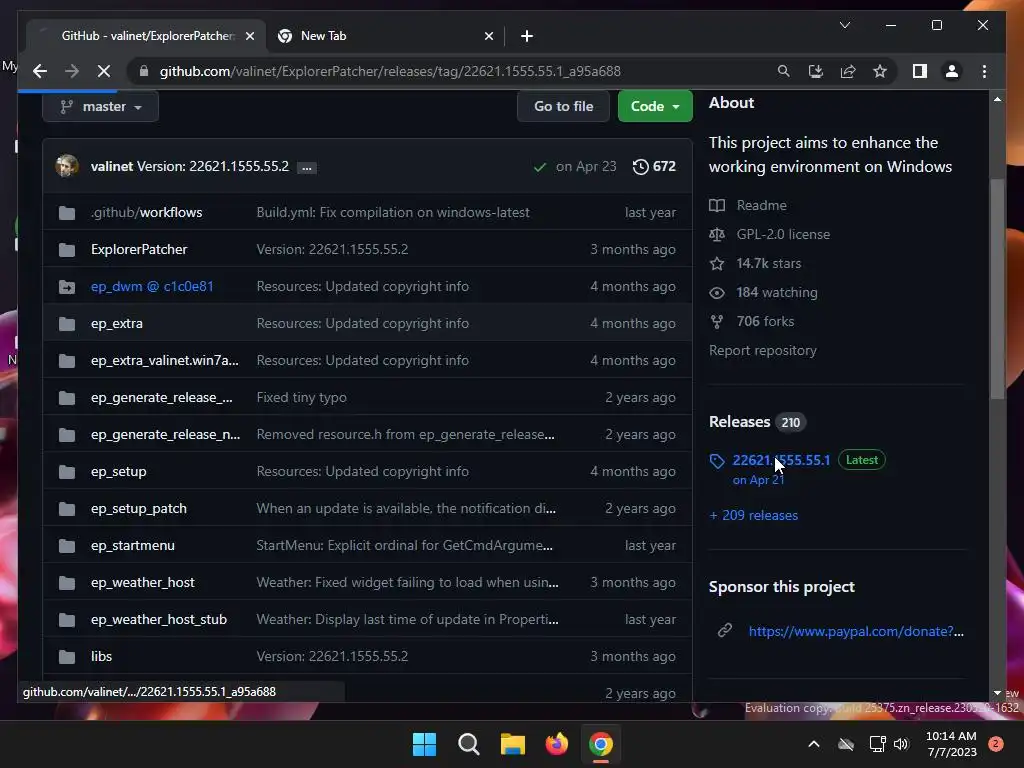The image size is (1024, 768).
Task: Open the ep_extra folder
Action: (x=117, y=323)
